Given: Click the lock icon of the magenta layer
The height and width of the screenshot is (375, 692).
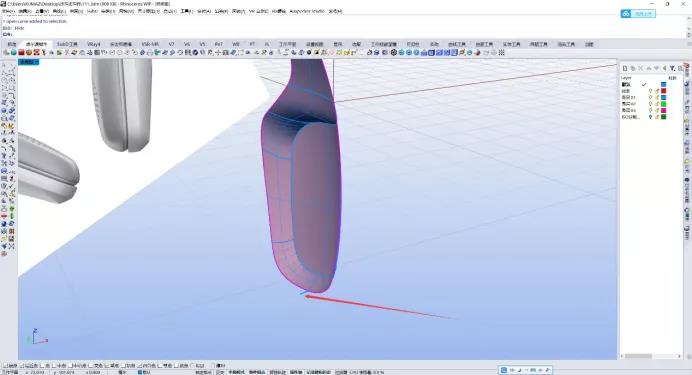Looking at the screenshot, I should click(x=657, y=110).
